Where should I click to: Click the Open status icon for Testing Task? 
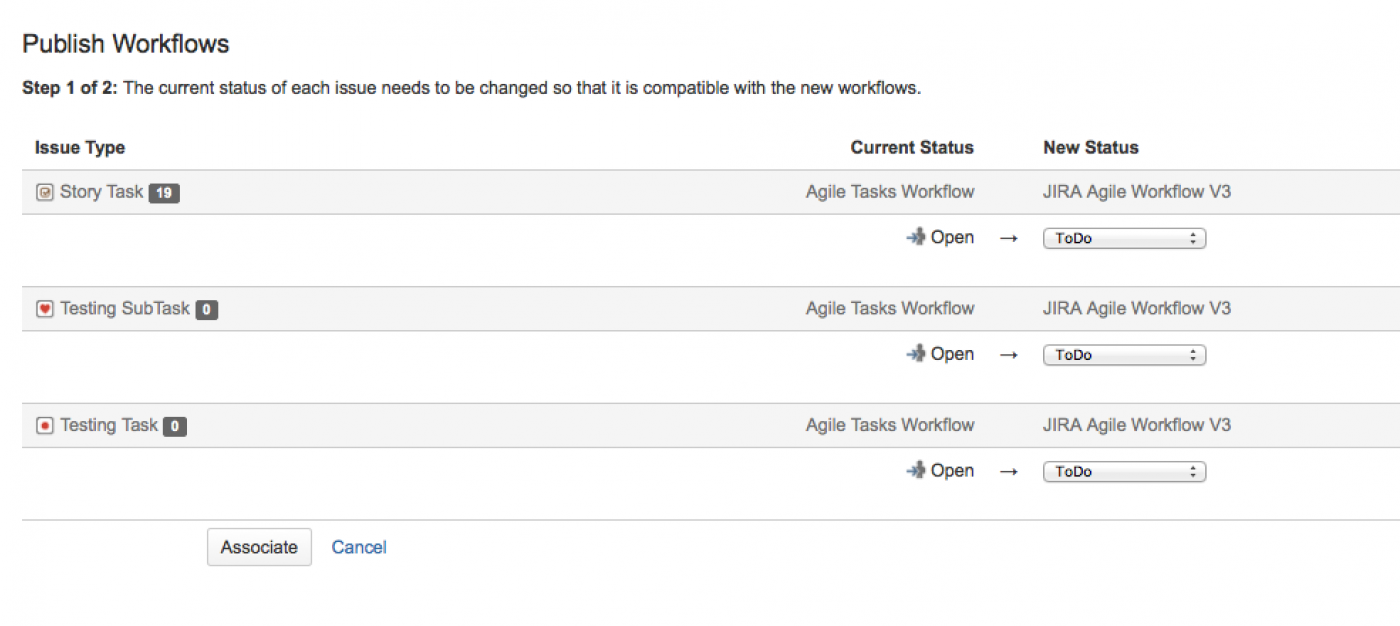coord(916,471)
